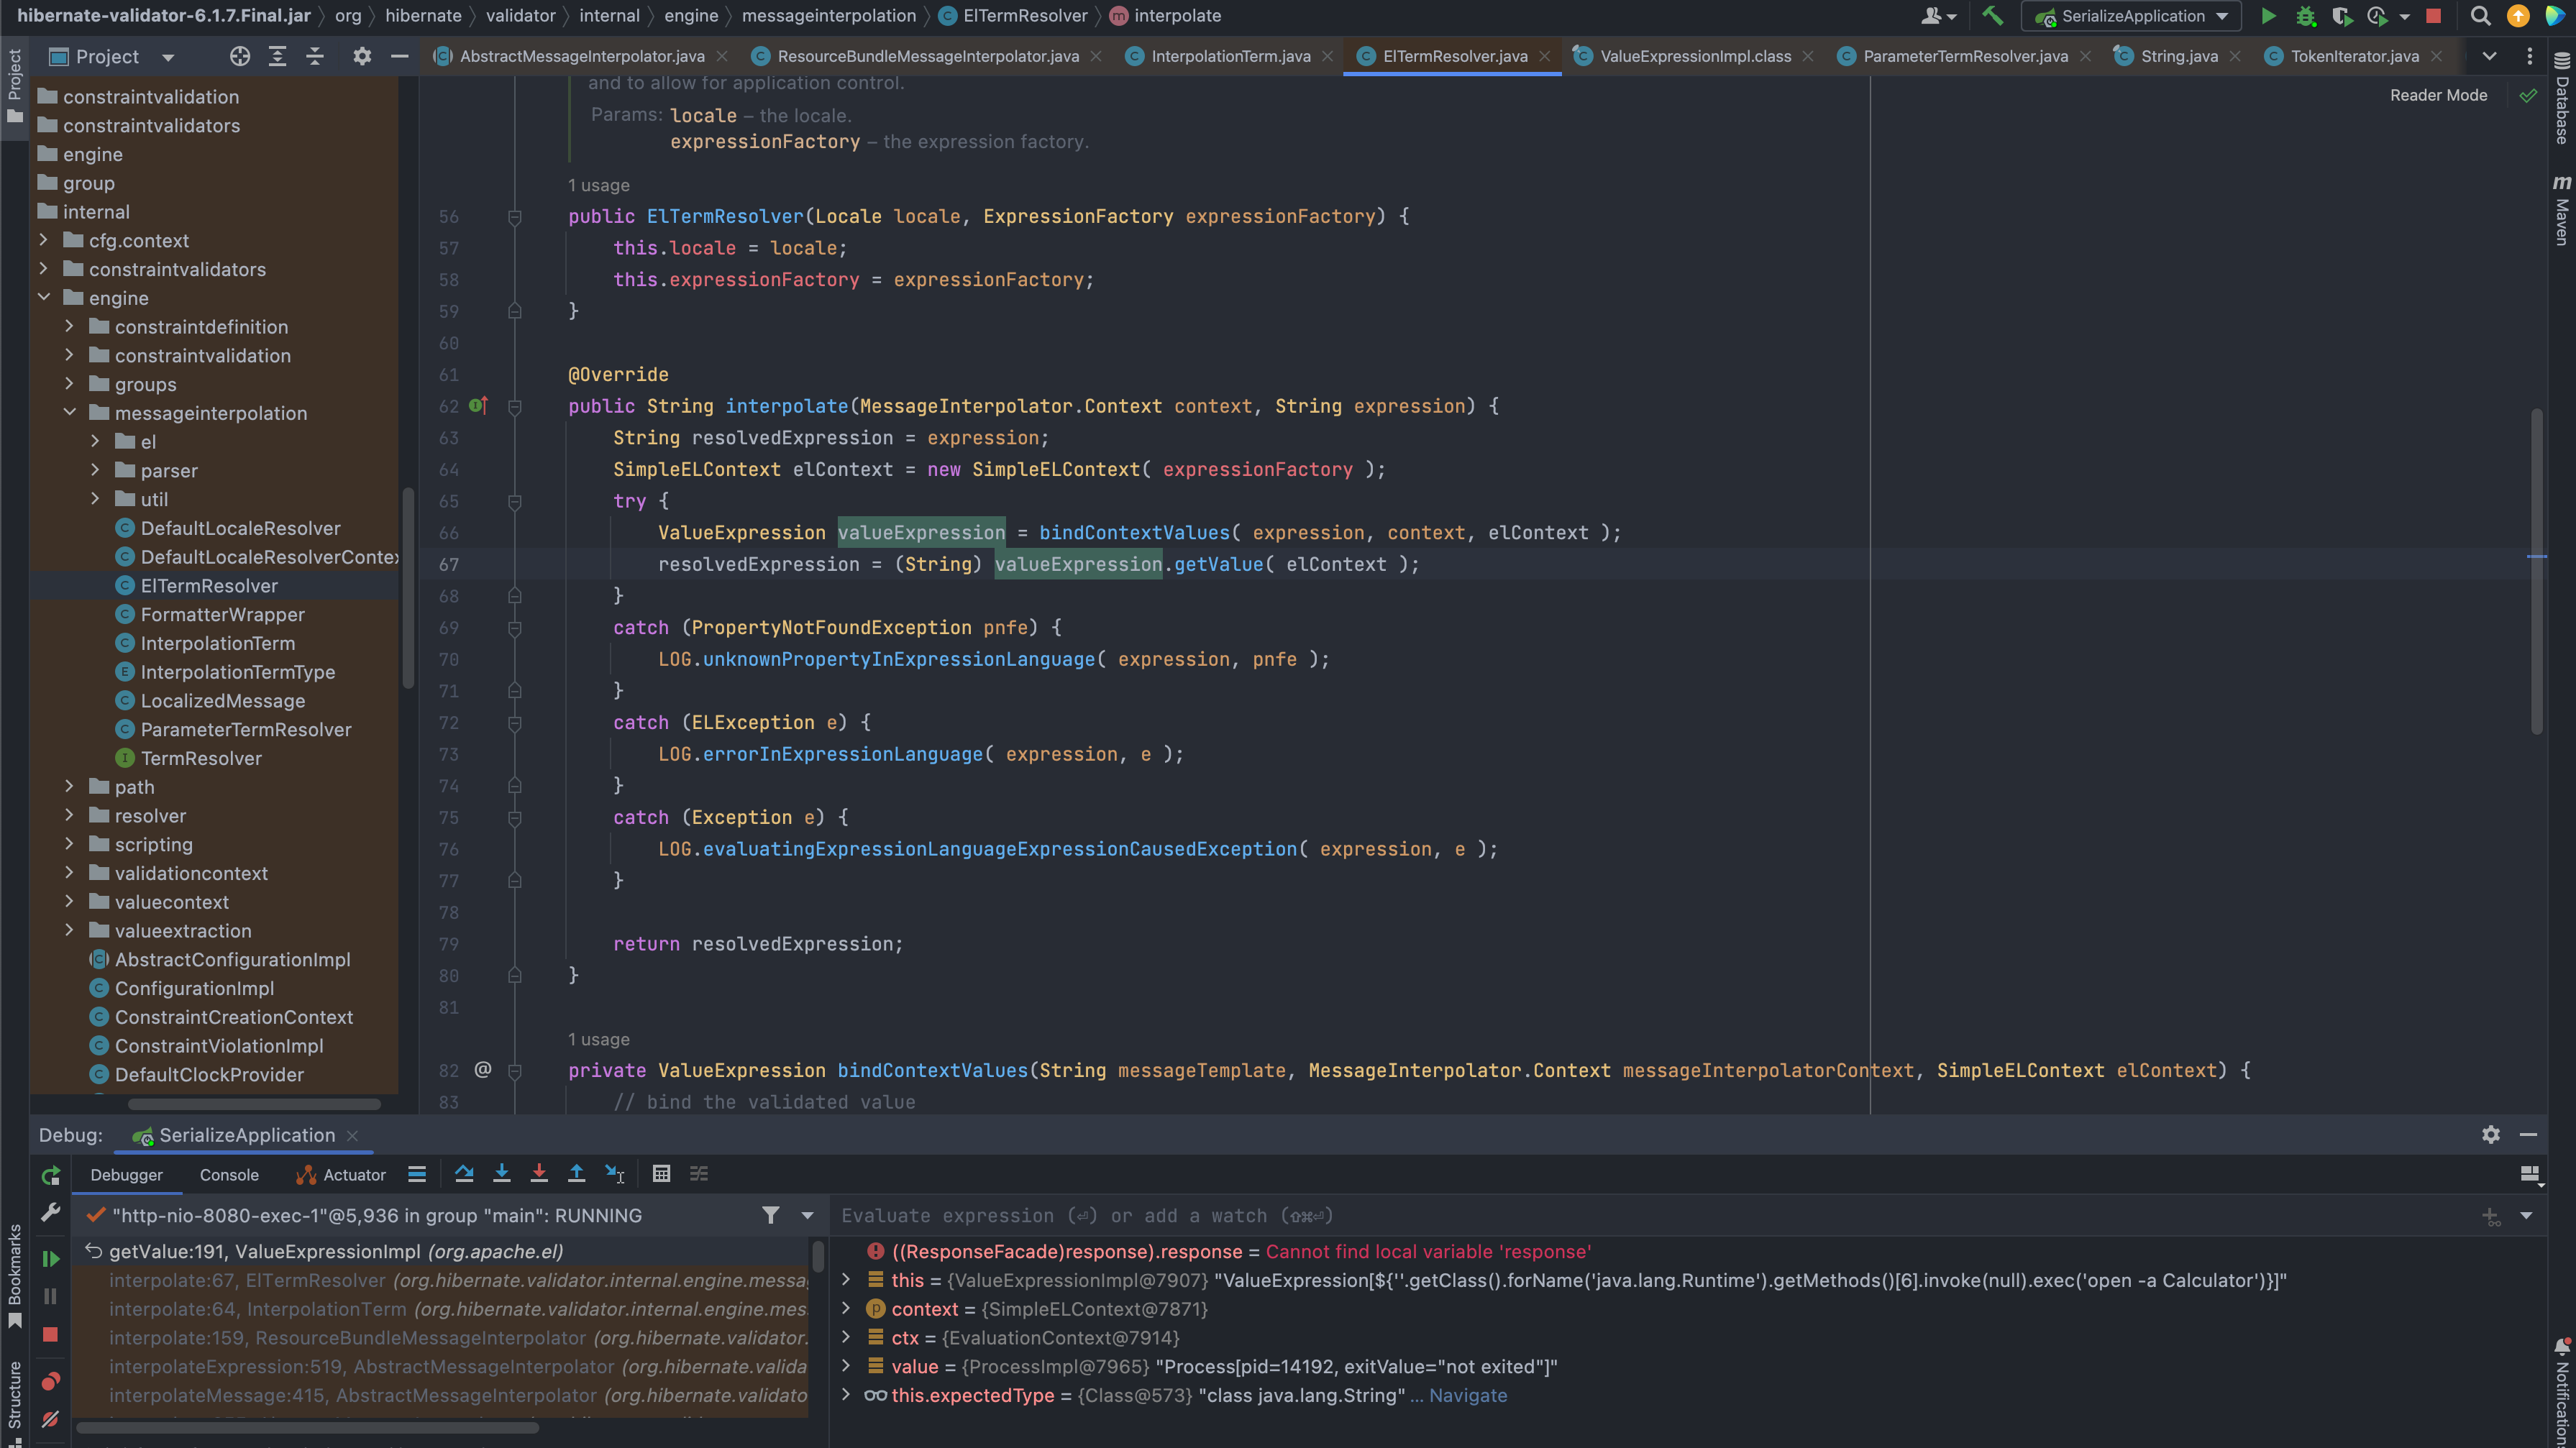Resume program with green play icon
Screen dimensions: 2576x1448
coord(50,1259)
